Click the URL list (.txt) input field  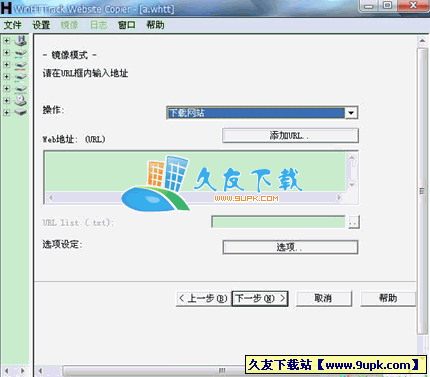click(278, 222)
